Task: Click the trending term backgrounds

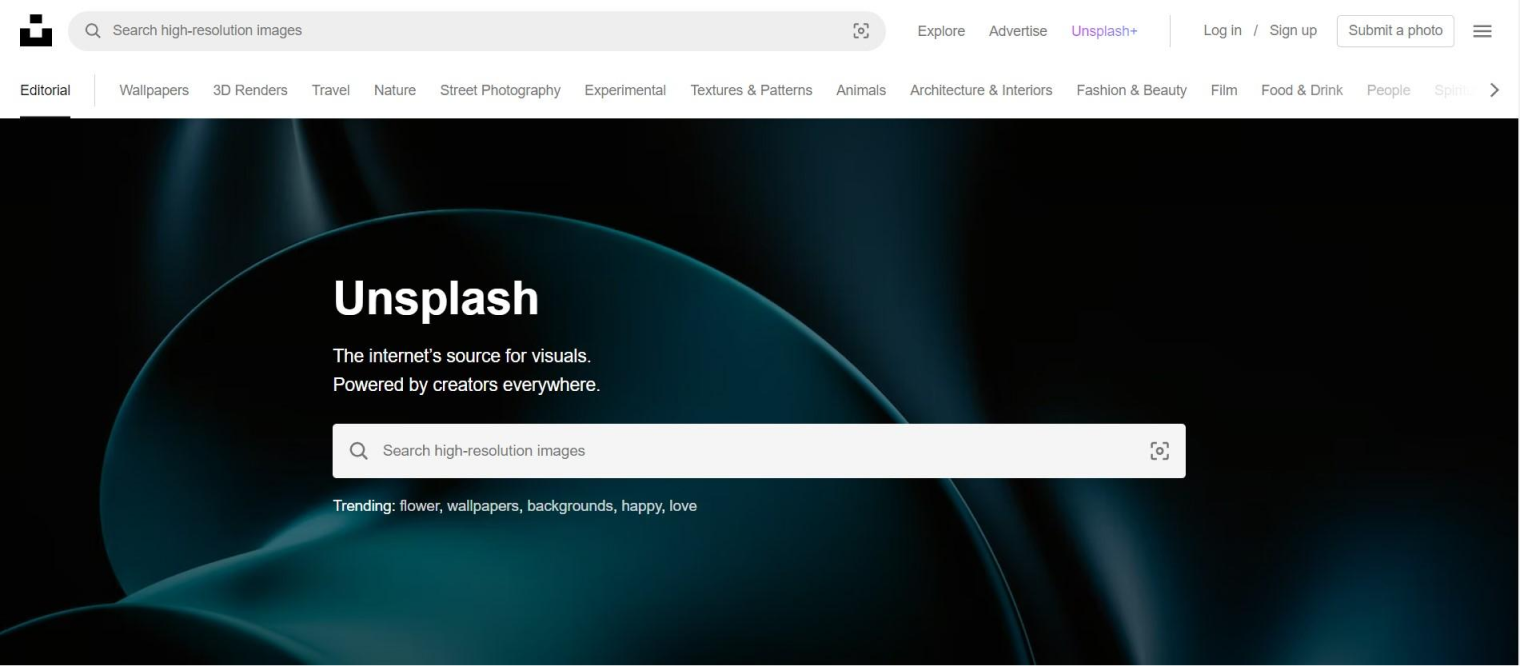Action: (570, 506)
